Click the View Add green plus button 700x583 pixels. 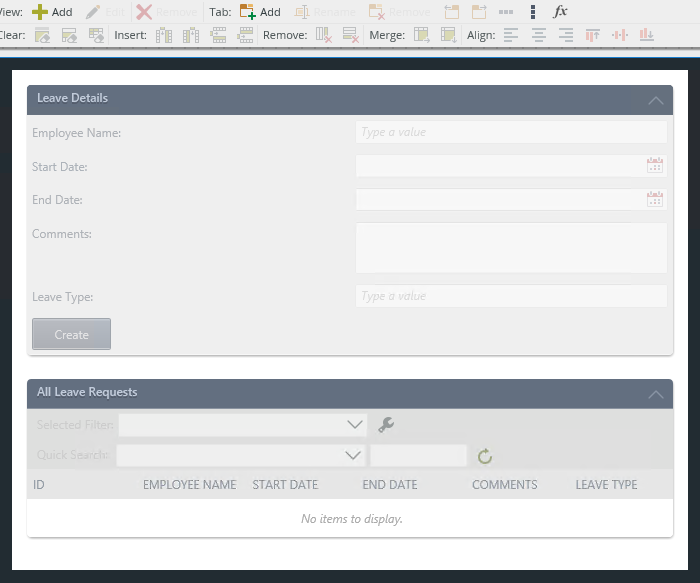click(52, 12)
